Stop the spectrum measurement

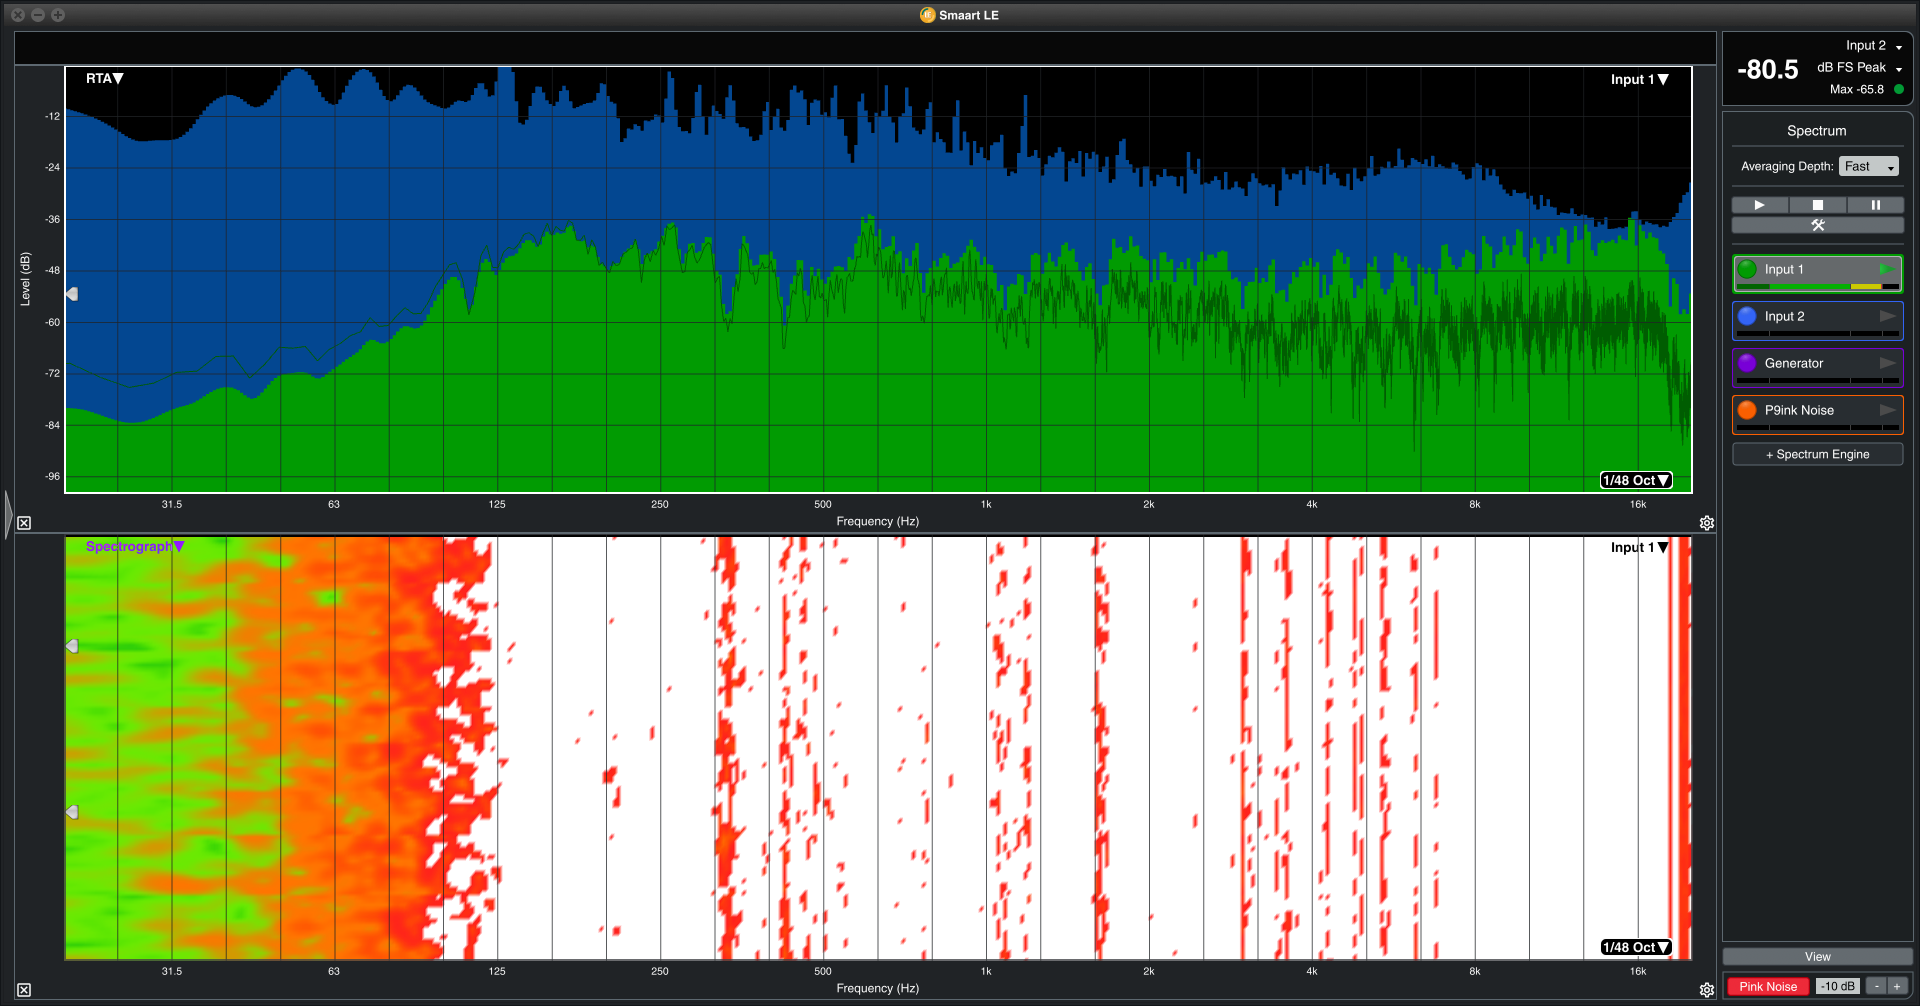coord(1818,205)
